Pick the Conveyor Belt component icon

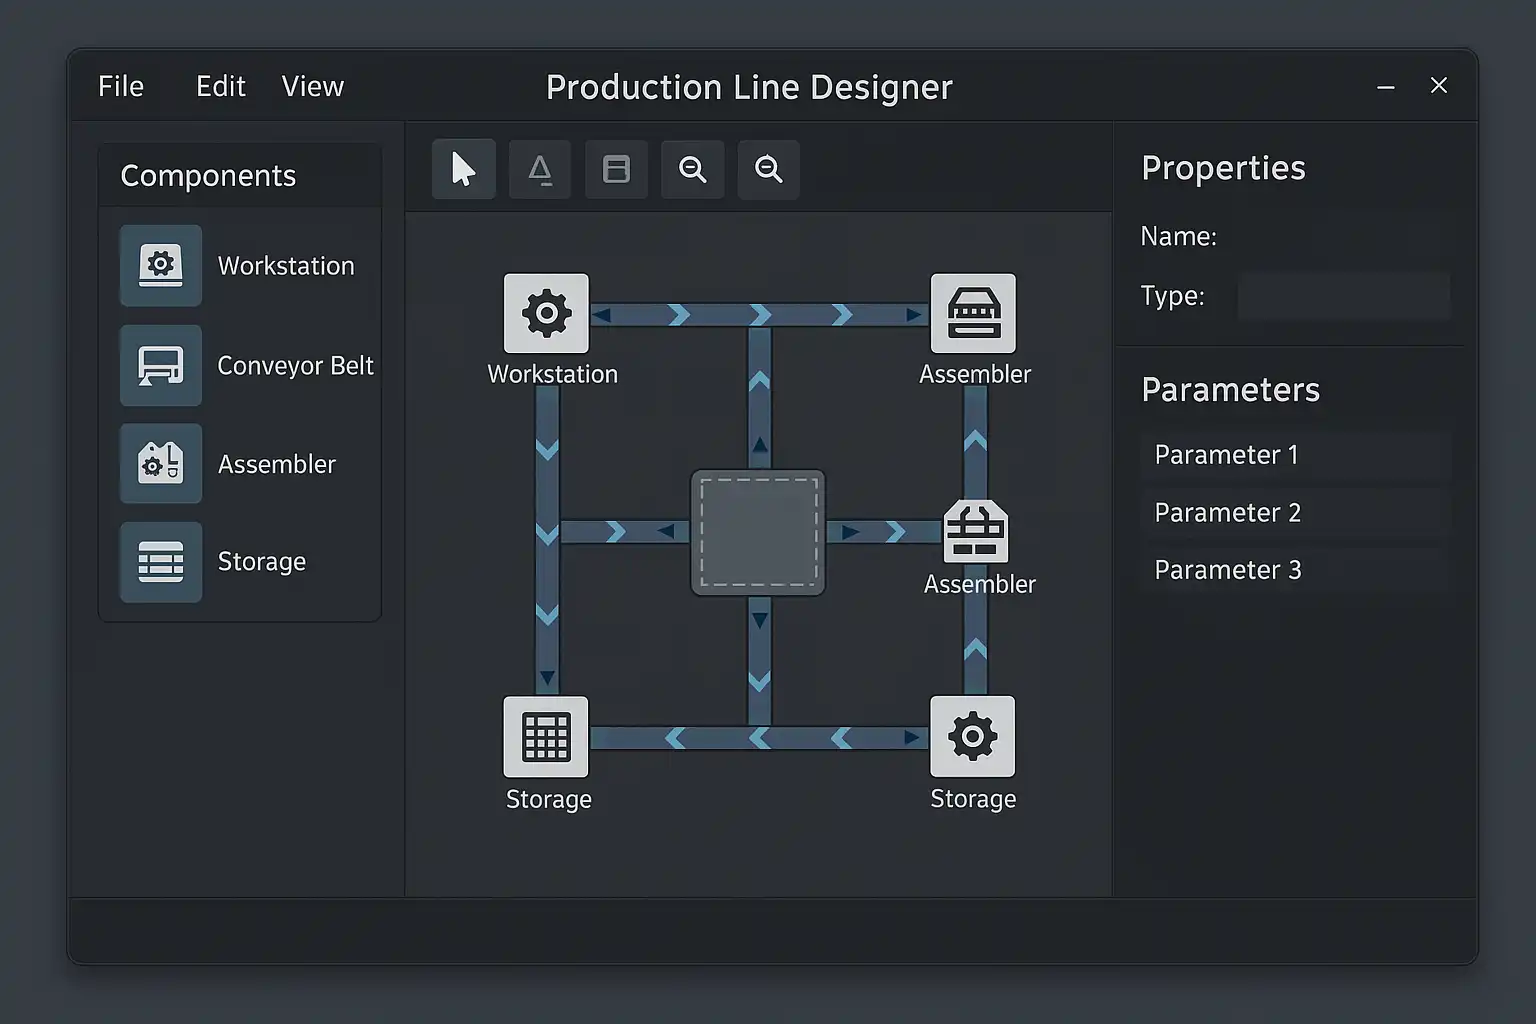[x=161, y=365]
